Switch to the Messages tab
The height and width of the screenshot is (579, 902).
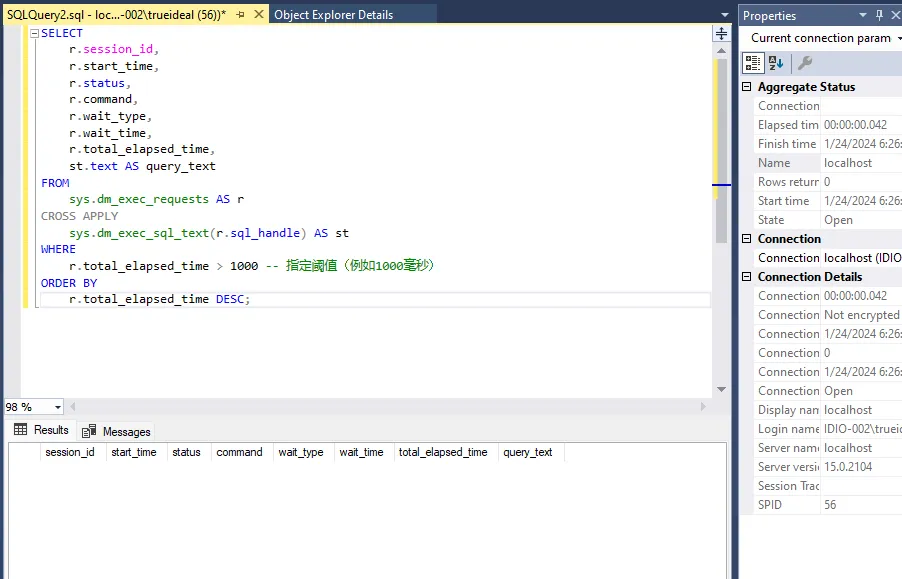(117, 432)
